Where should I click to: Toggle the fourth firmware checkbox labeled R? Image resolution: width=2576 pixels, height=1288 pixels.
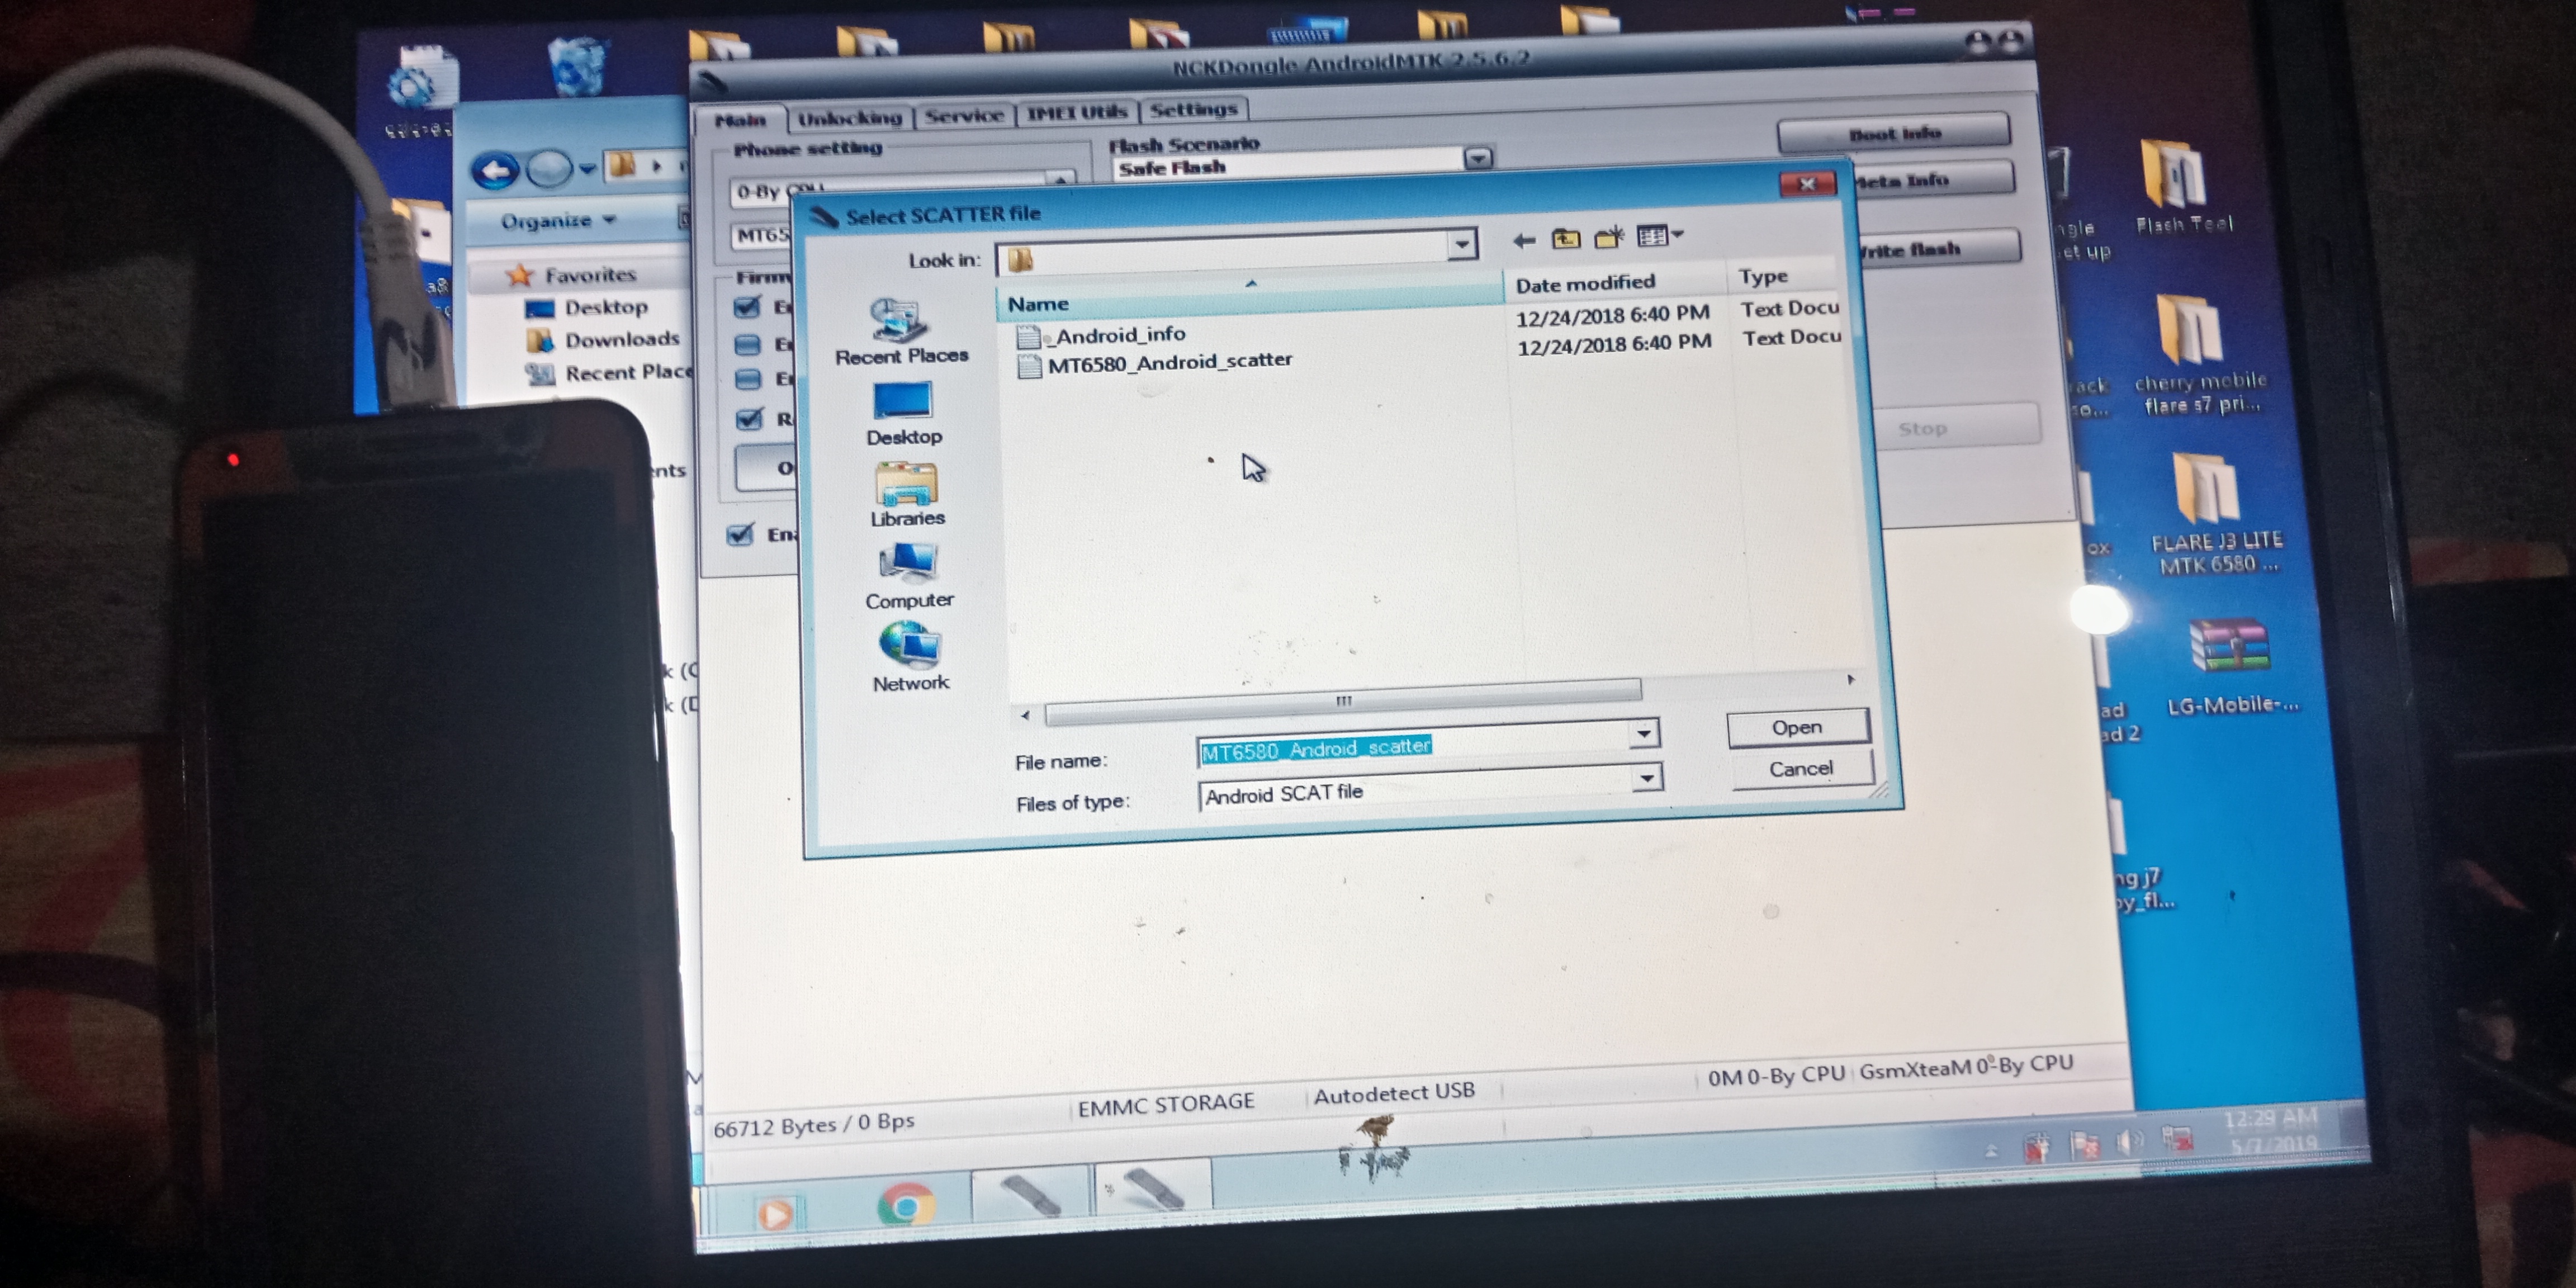(x=749, y=419)
